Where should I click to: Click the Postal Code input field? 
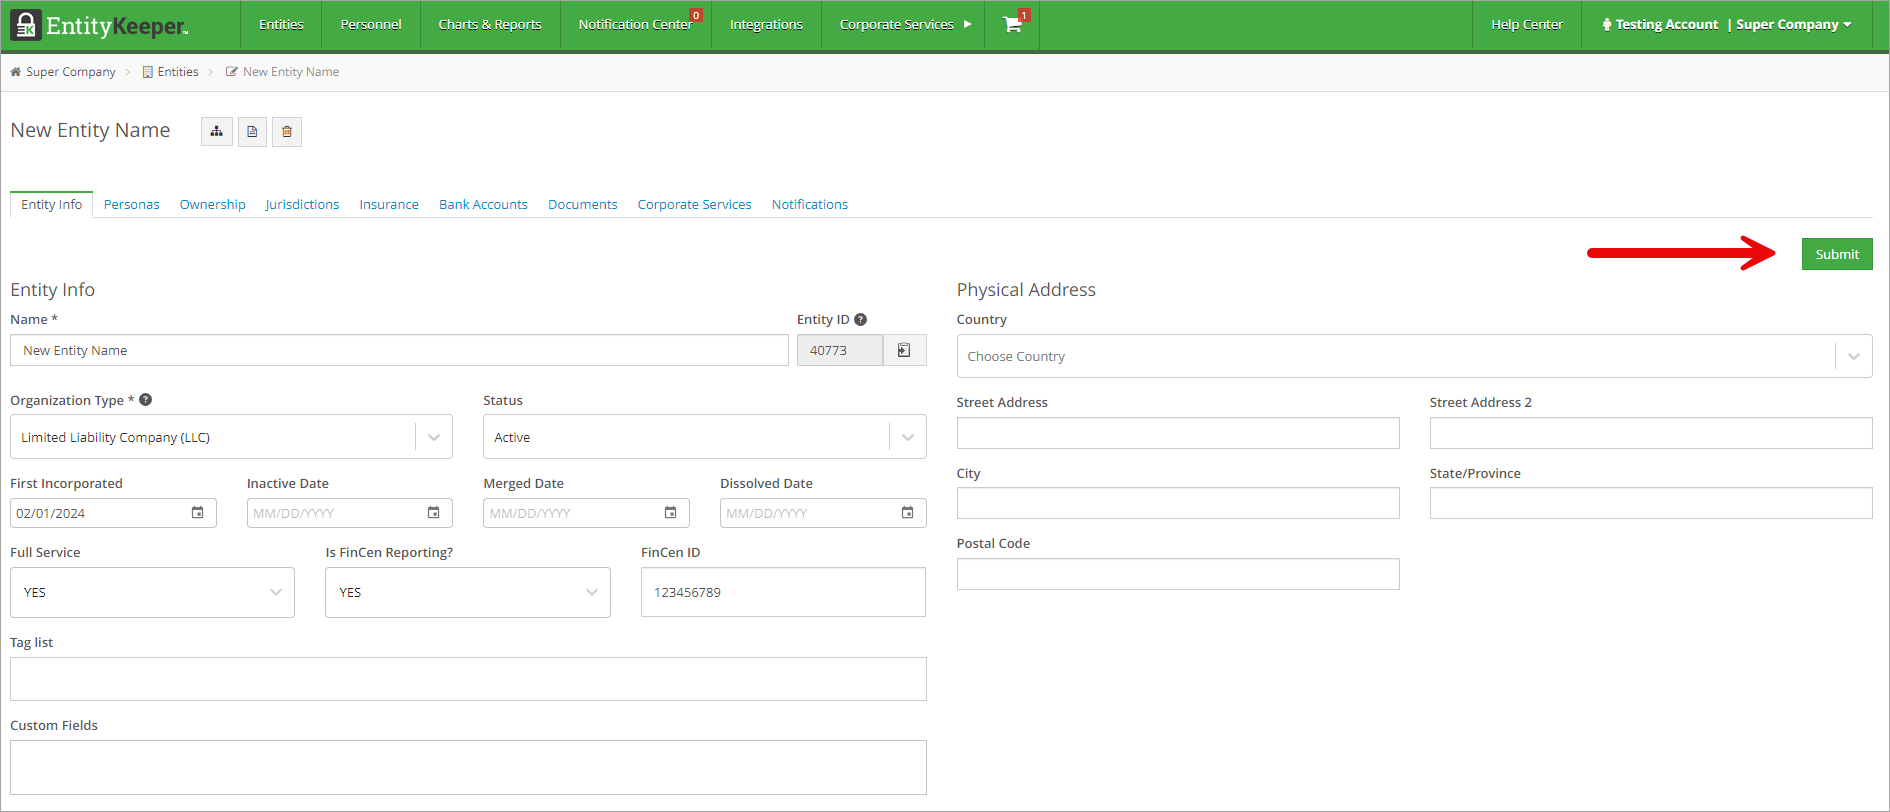point(1178,574)
